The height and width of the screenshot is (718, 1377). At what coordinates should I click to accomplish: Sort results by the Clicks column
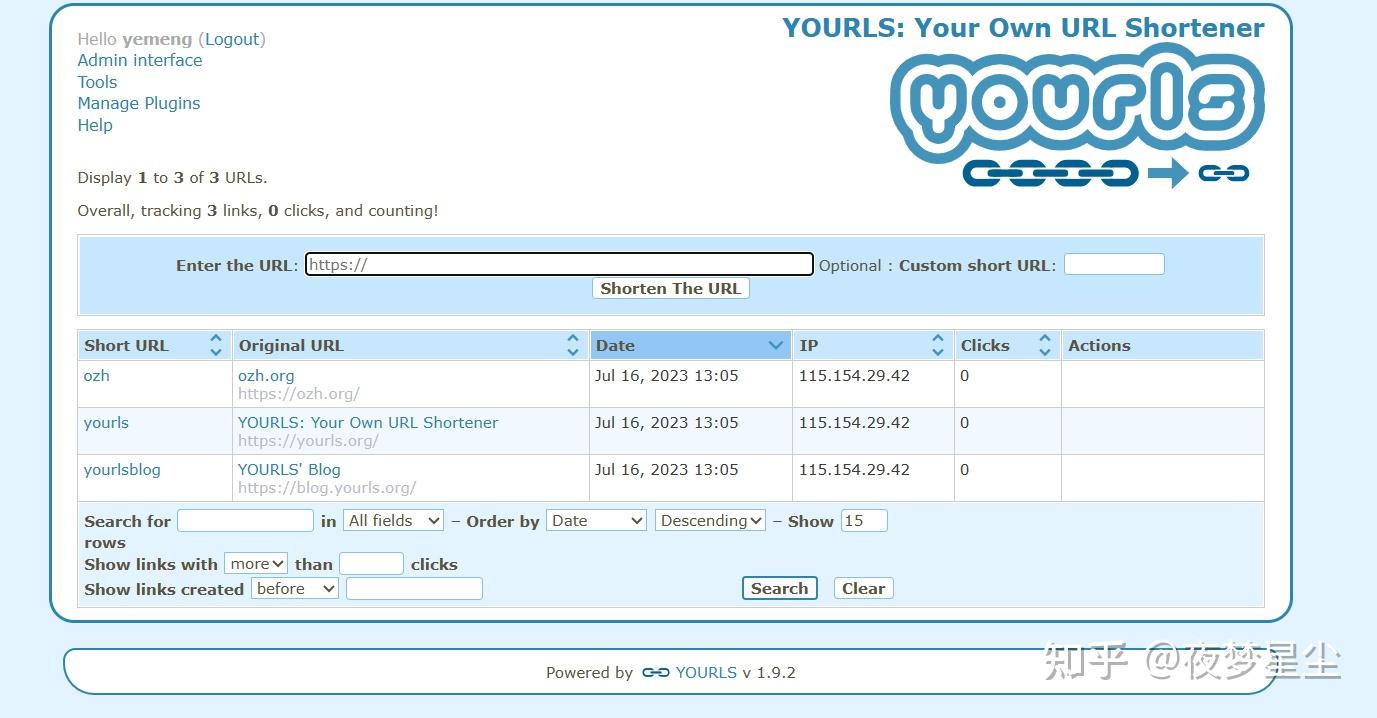tap(1044, 345)
